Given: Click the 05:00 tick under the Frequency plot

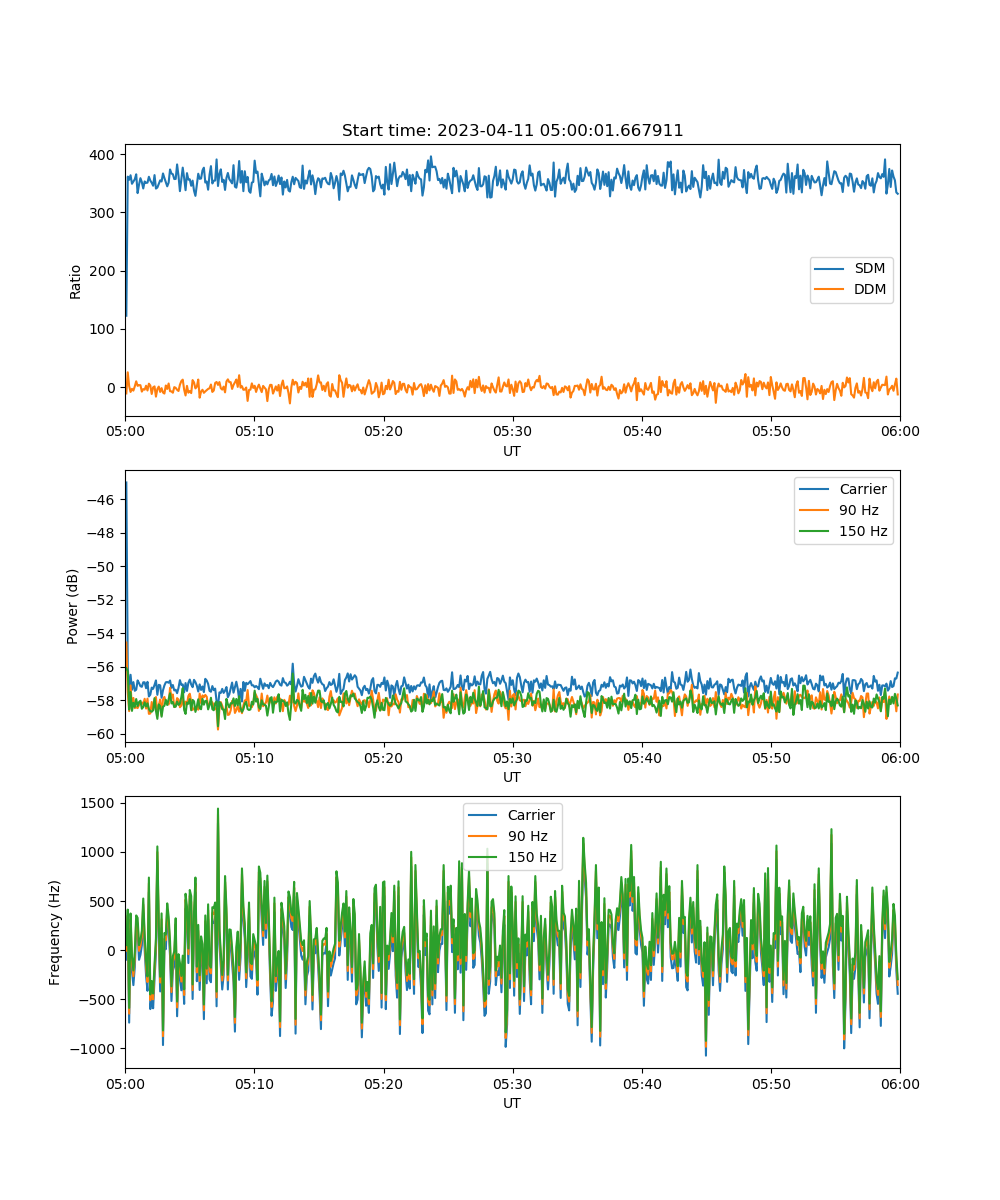Looking at the screenshot, I should [x=125, y=1083].
